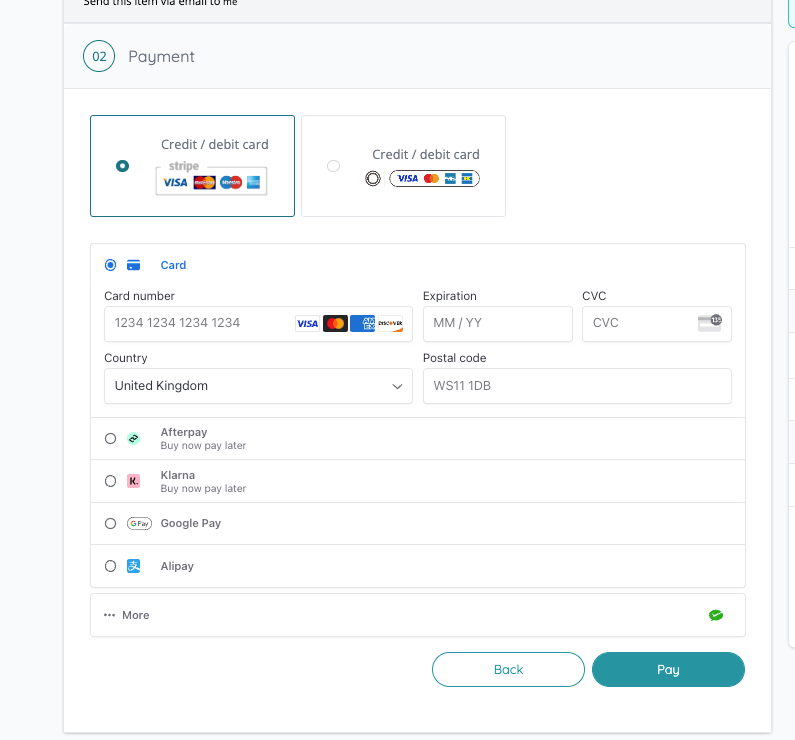Screen dimensions: 795x740
Task: Click the Mastercard logo in card number field
Action: (x=335, y=323)
